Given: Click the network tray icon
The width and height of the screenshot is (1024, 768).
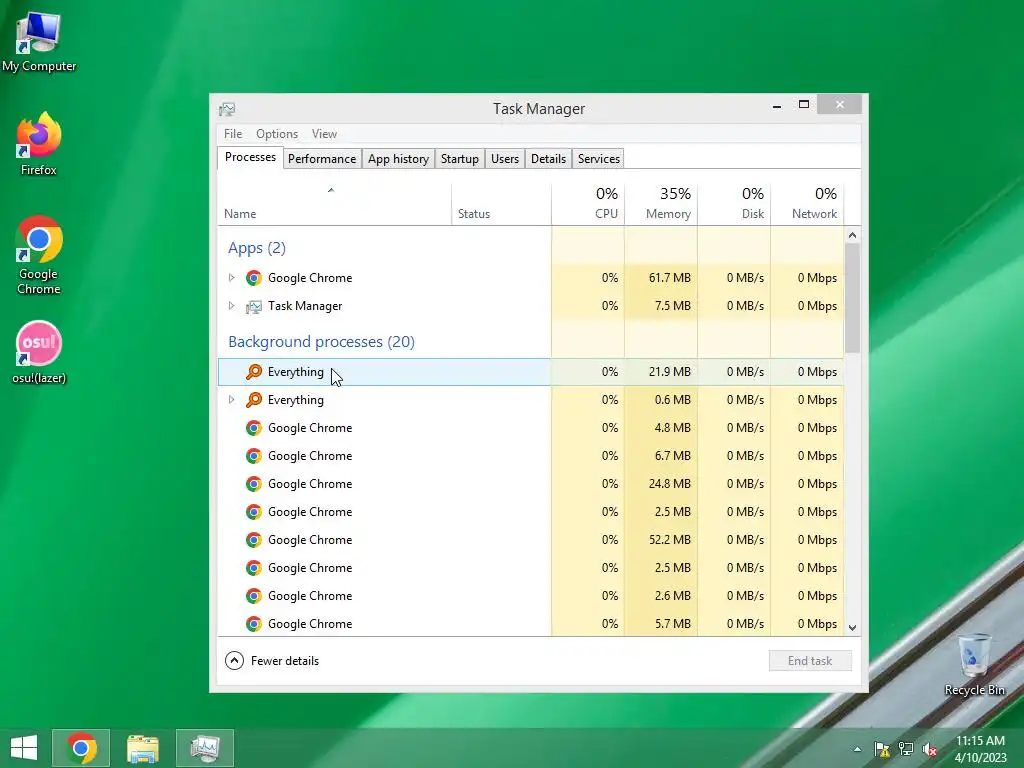Looking at the screenshot, I should click(906, 749).
